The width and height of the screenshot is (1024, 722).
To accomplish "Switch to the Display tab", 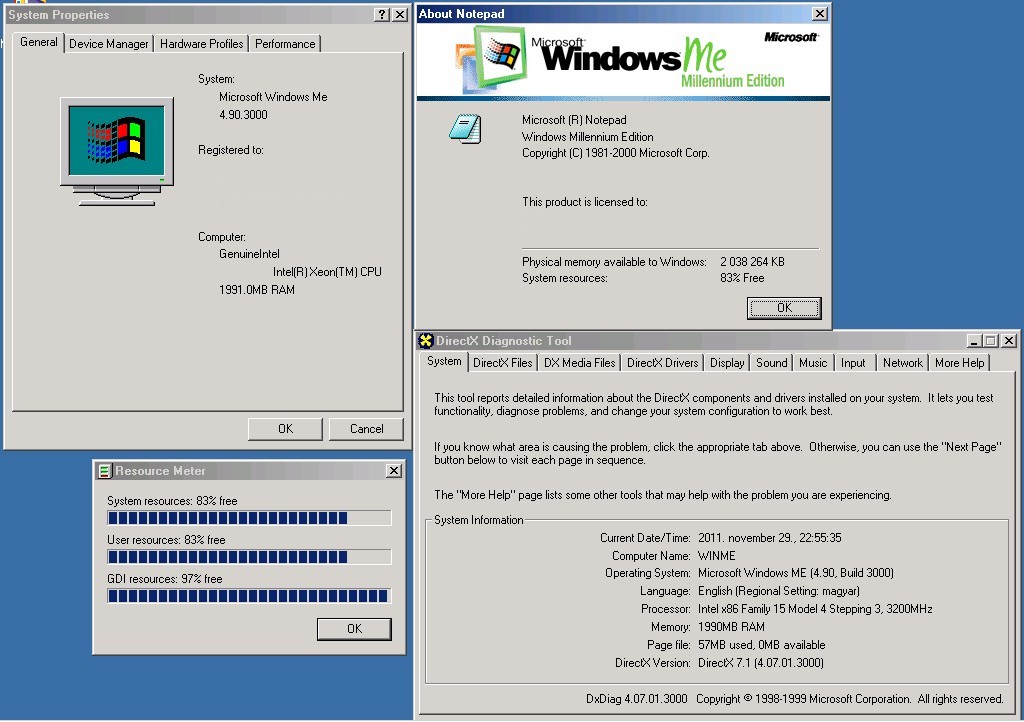I will [727, 363].
